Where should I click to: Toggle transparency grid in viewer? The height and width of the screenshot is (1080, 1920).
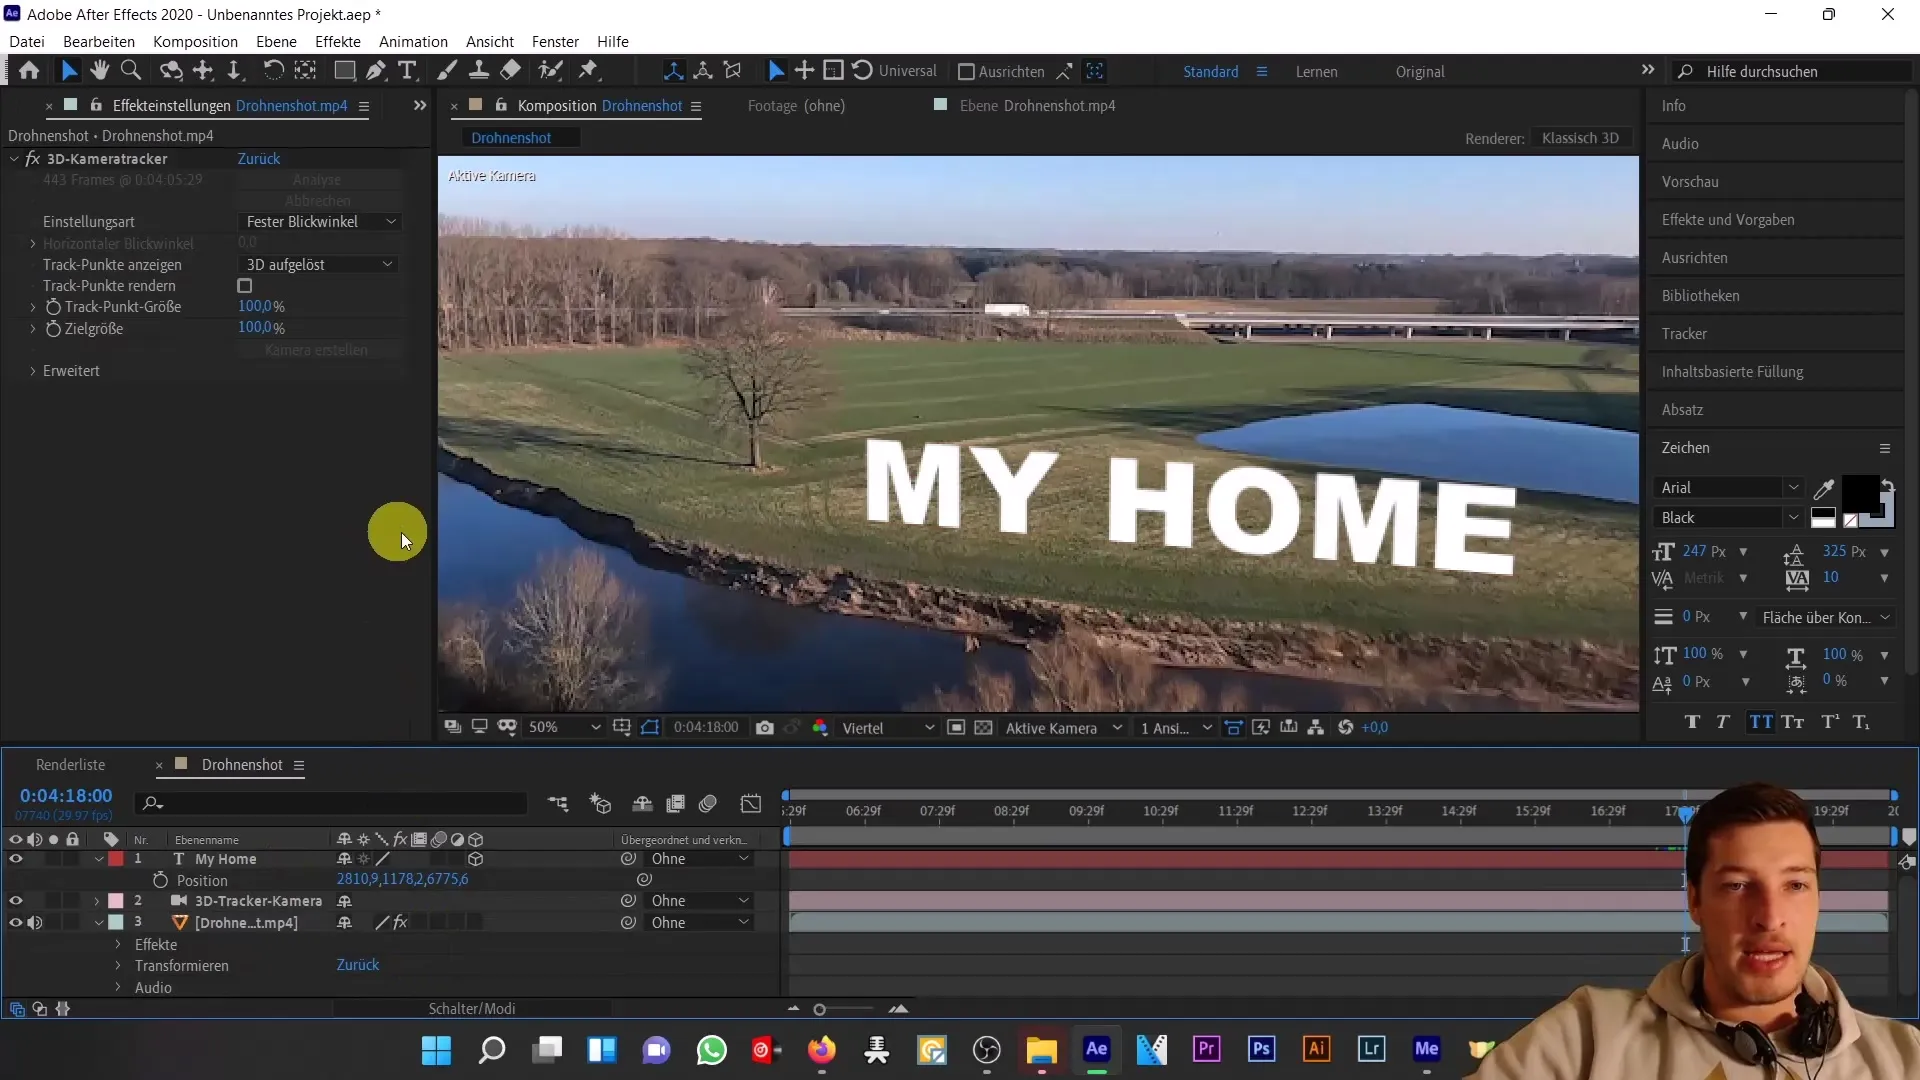984,728
